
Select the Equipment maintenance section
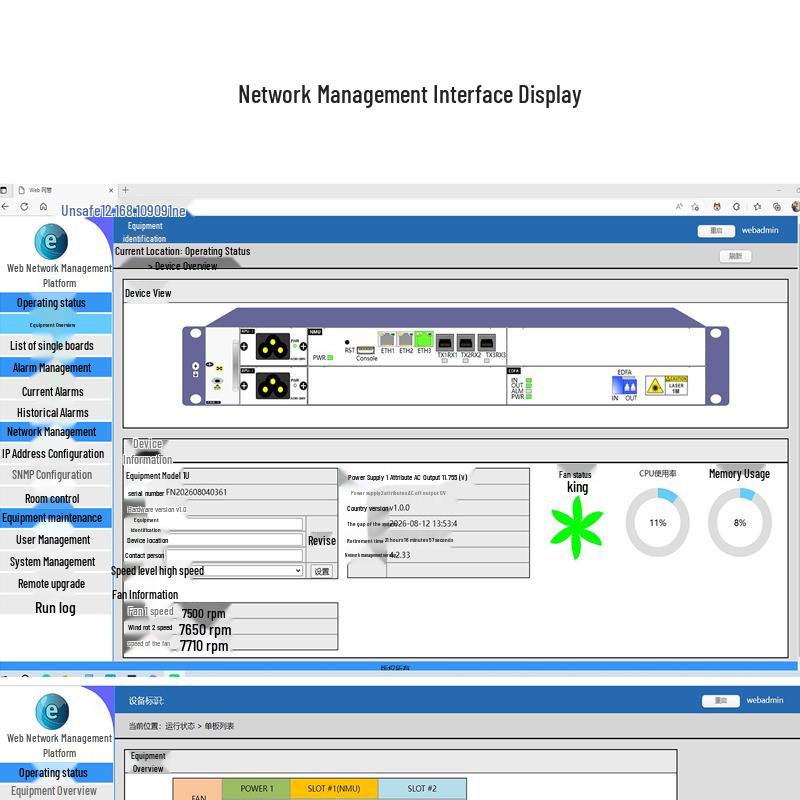[56, 518]
